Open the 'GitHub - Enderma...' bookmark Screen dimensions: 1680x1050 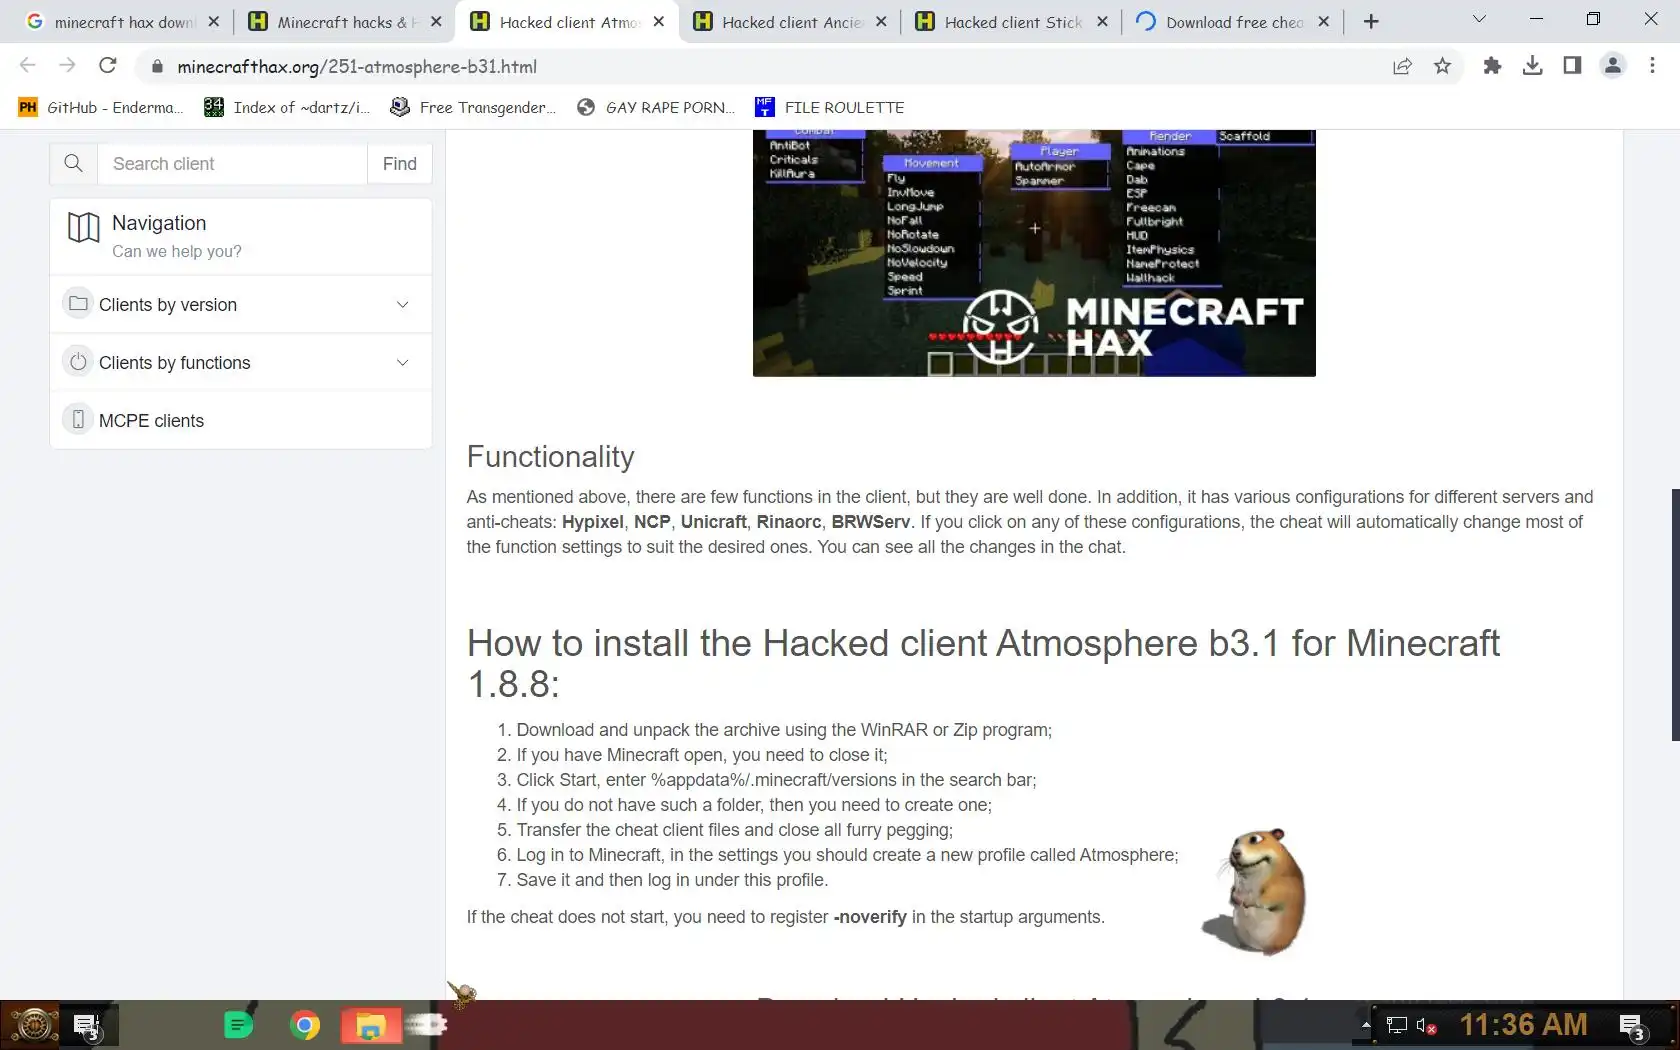(101, 107)
